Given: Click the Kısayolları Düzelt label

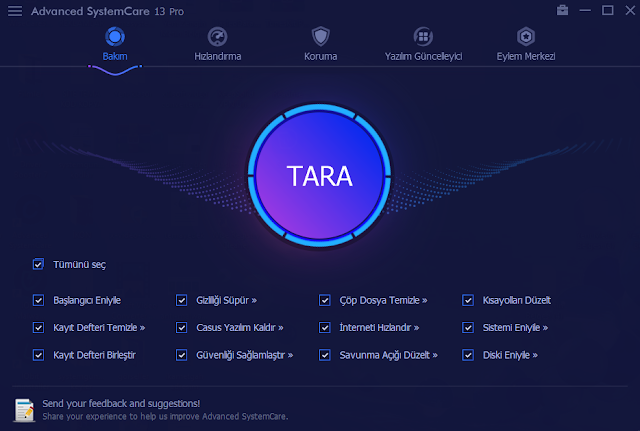Looking at the screenshot, I should pyautogui.click(x=517, y=300).
